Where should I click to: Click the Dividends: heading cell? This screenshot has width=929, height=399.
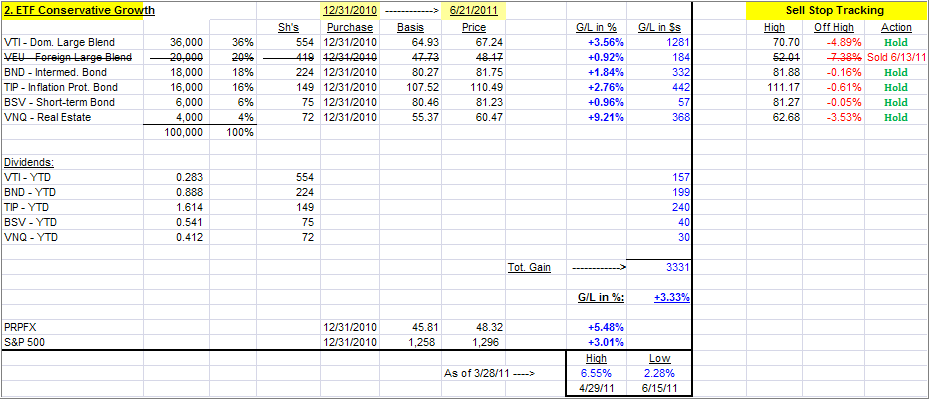[29, 162]
